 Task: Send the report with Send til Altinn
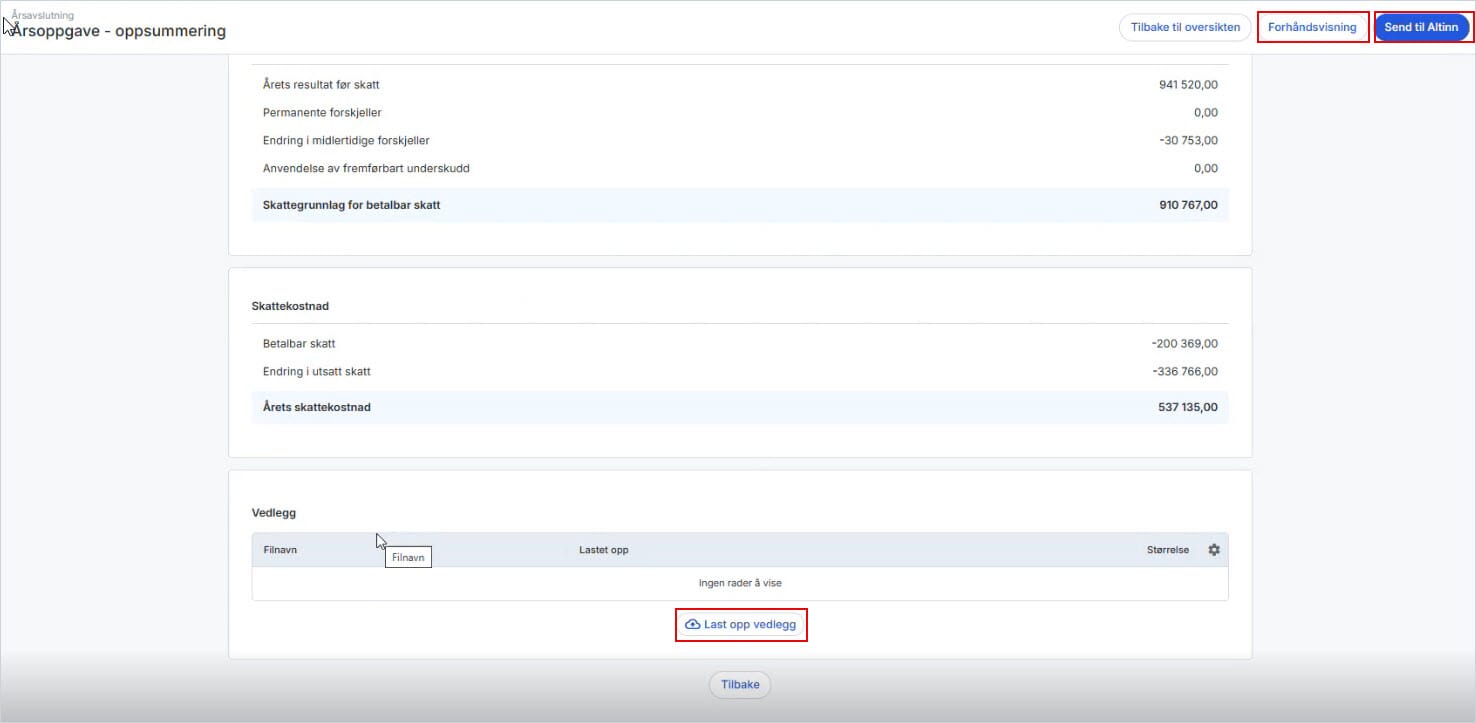tap(1421, 27)
